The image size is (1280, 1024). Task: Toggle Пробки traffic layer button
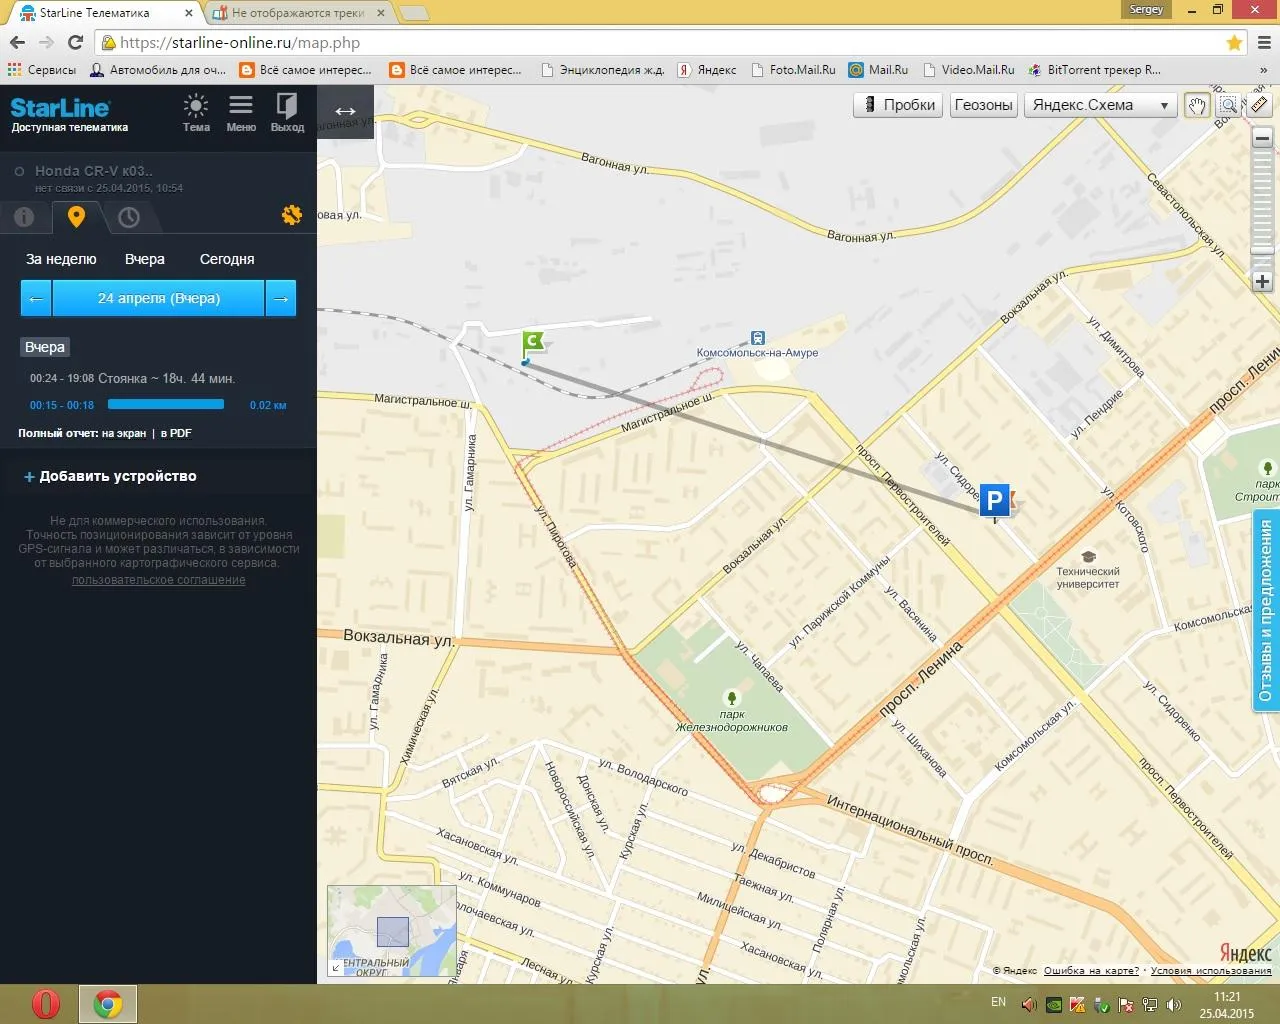[897, 105]
